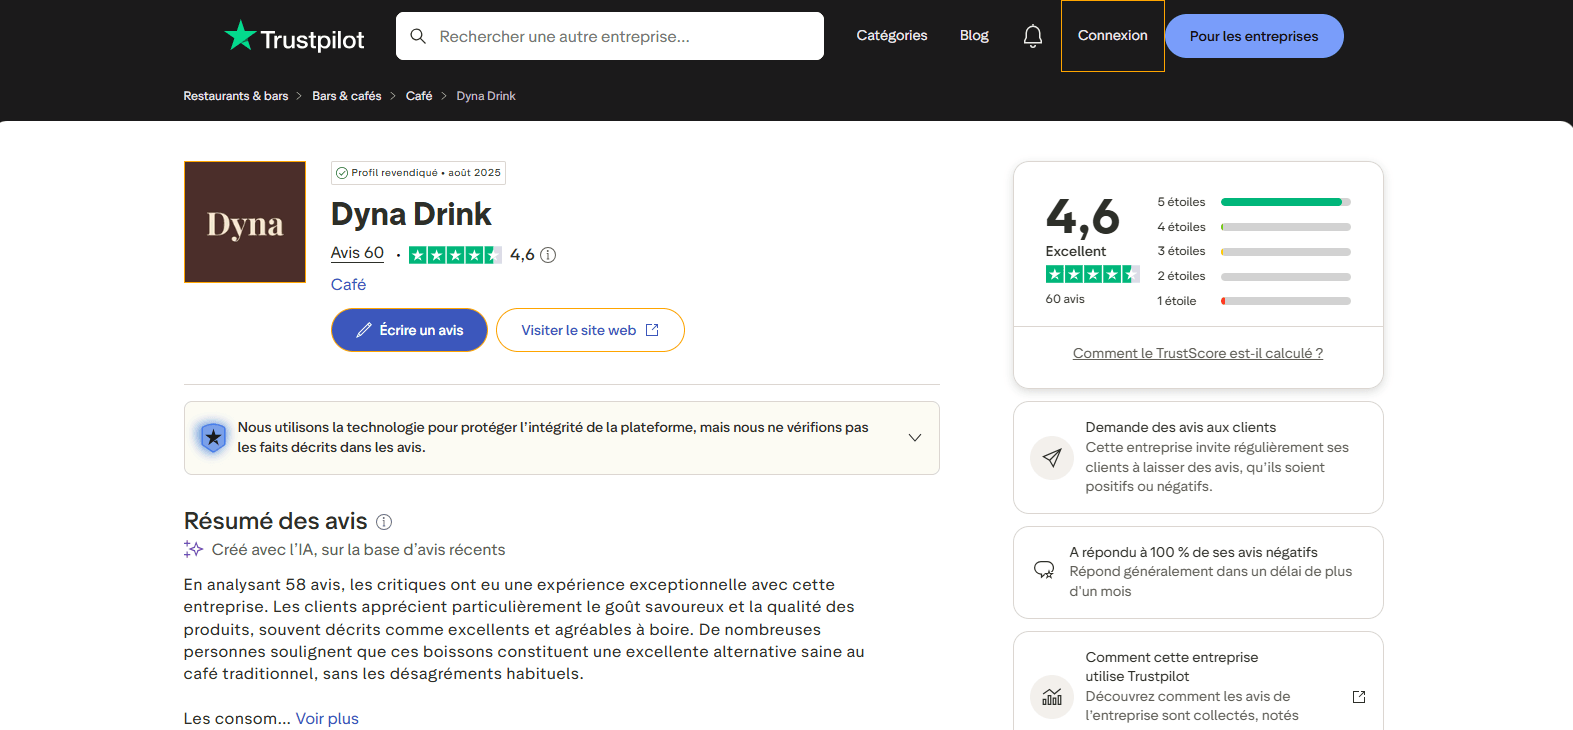Viewport: 1573px width, 730px height.
Task: Go to Restaurants & bars breadcrumb
Action: pos(236,96)
